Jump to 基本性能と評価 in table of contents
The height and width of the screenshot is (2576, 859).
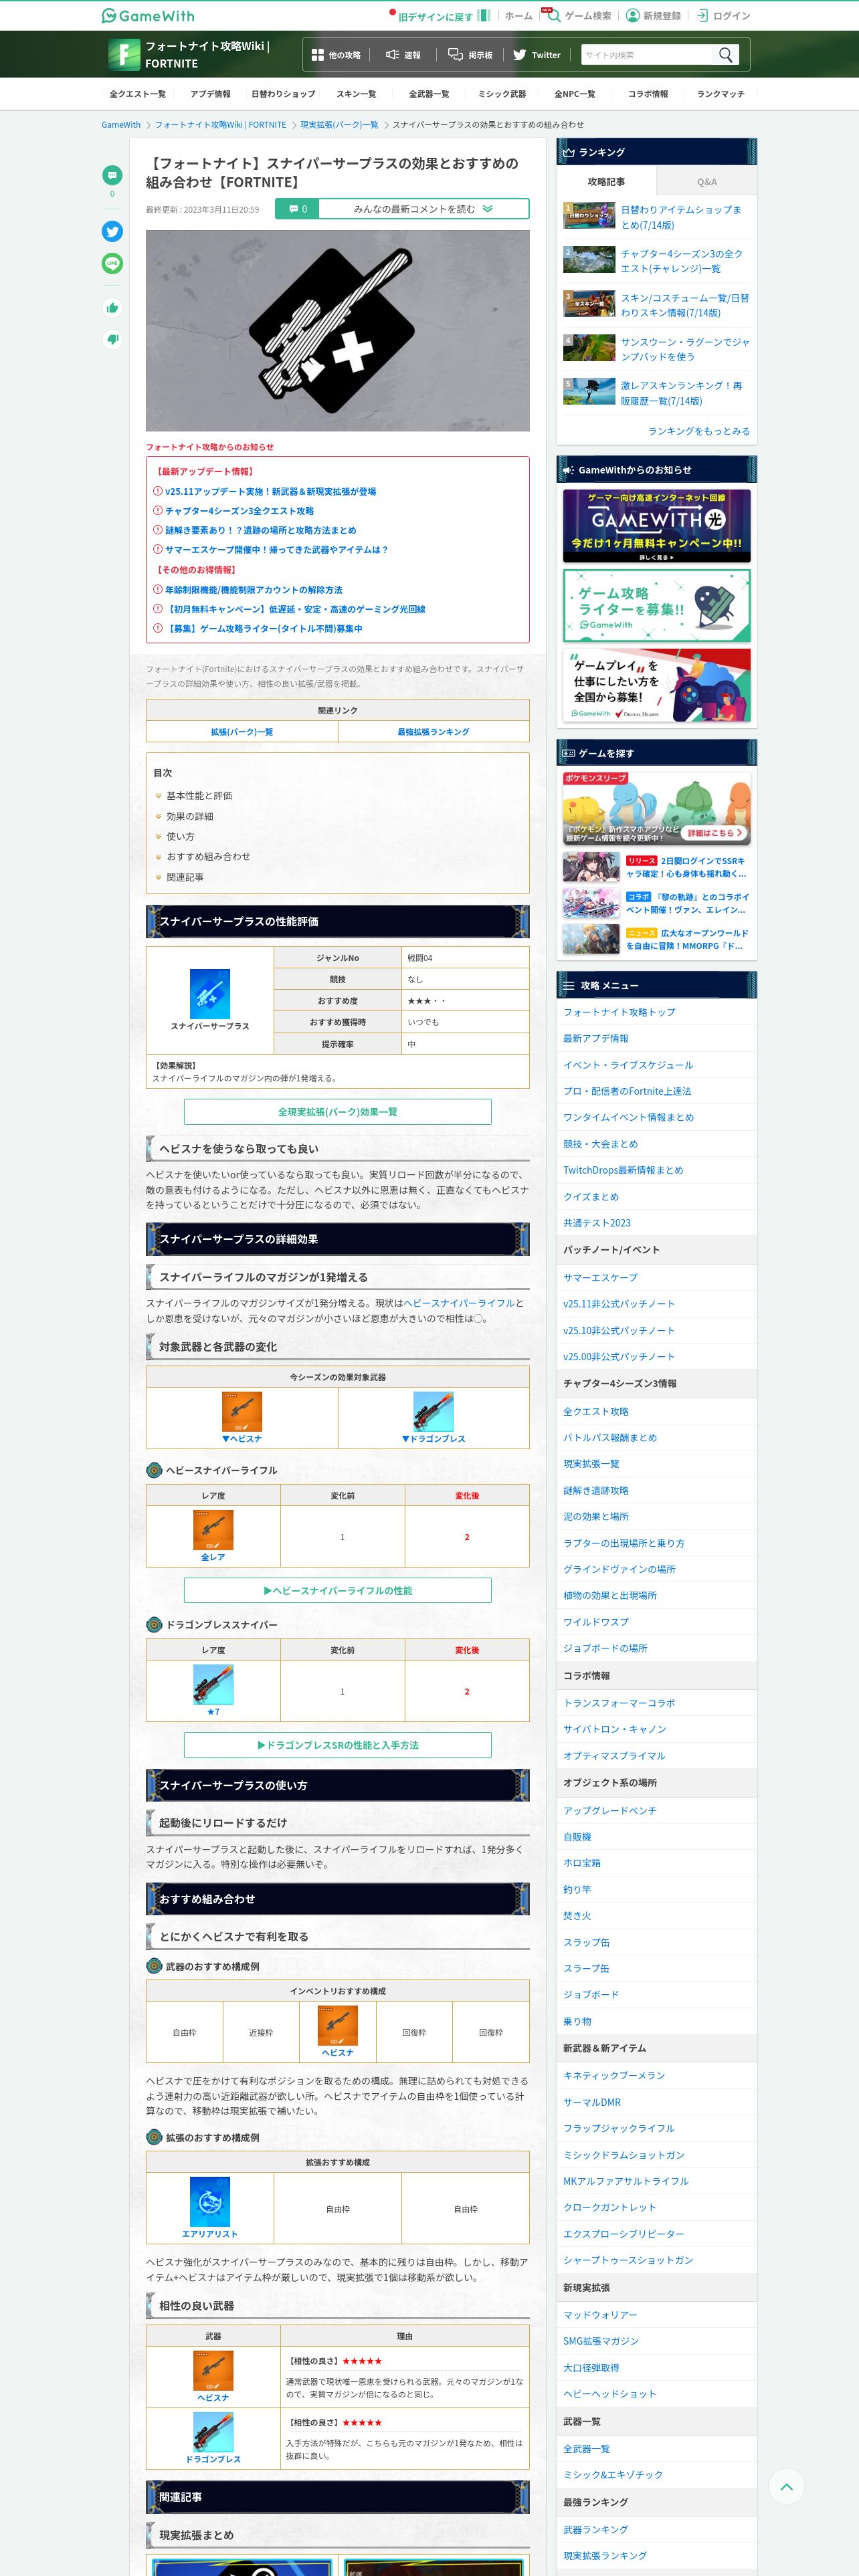[199, 795]
